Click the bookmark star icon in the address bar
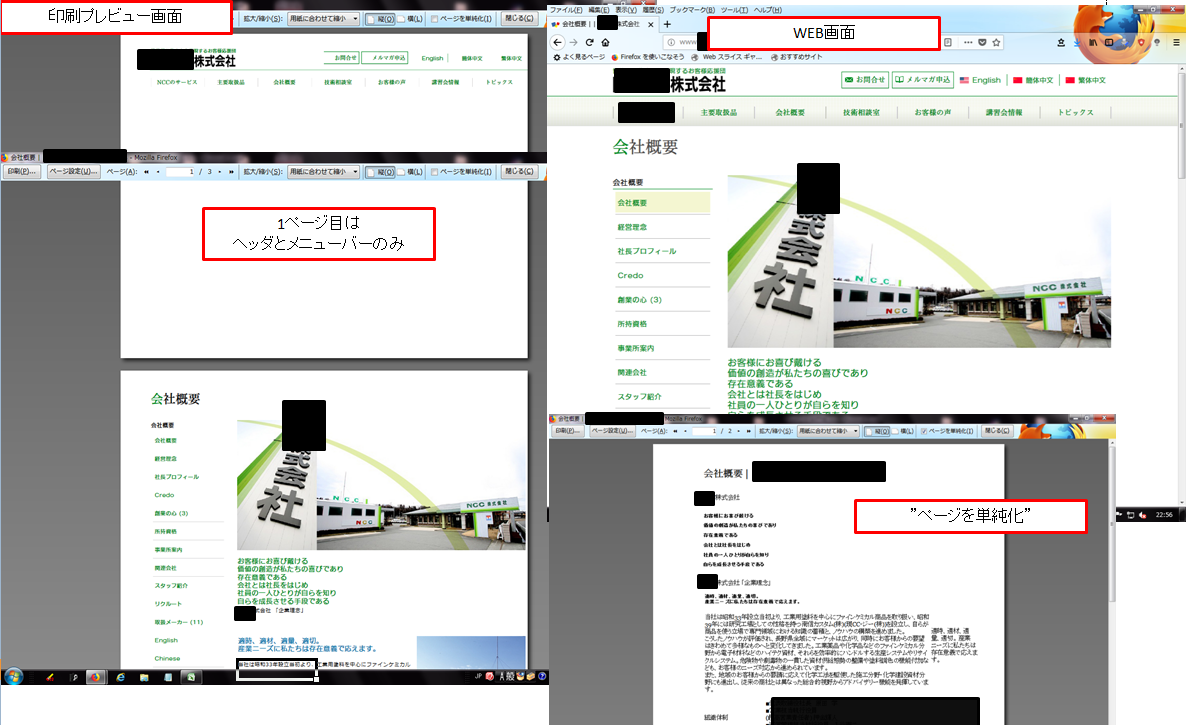 click(x=996, y=43)
